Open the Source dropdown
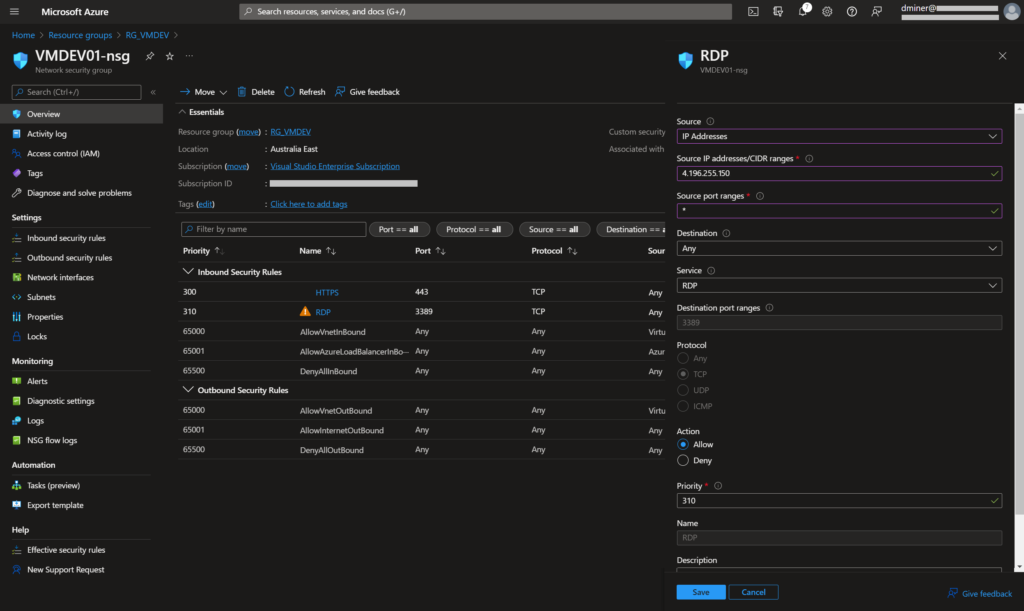The width and height of the screenshot is (1024, 611). click(838, 136)
